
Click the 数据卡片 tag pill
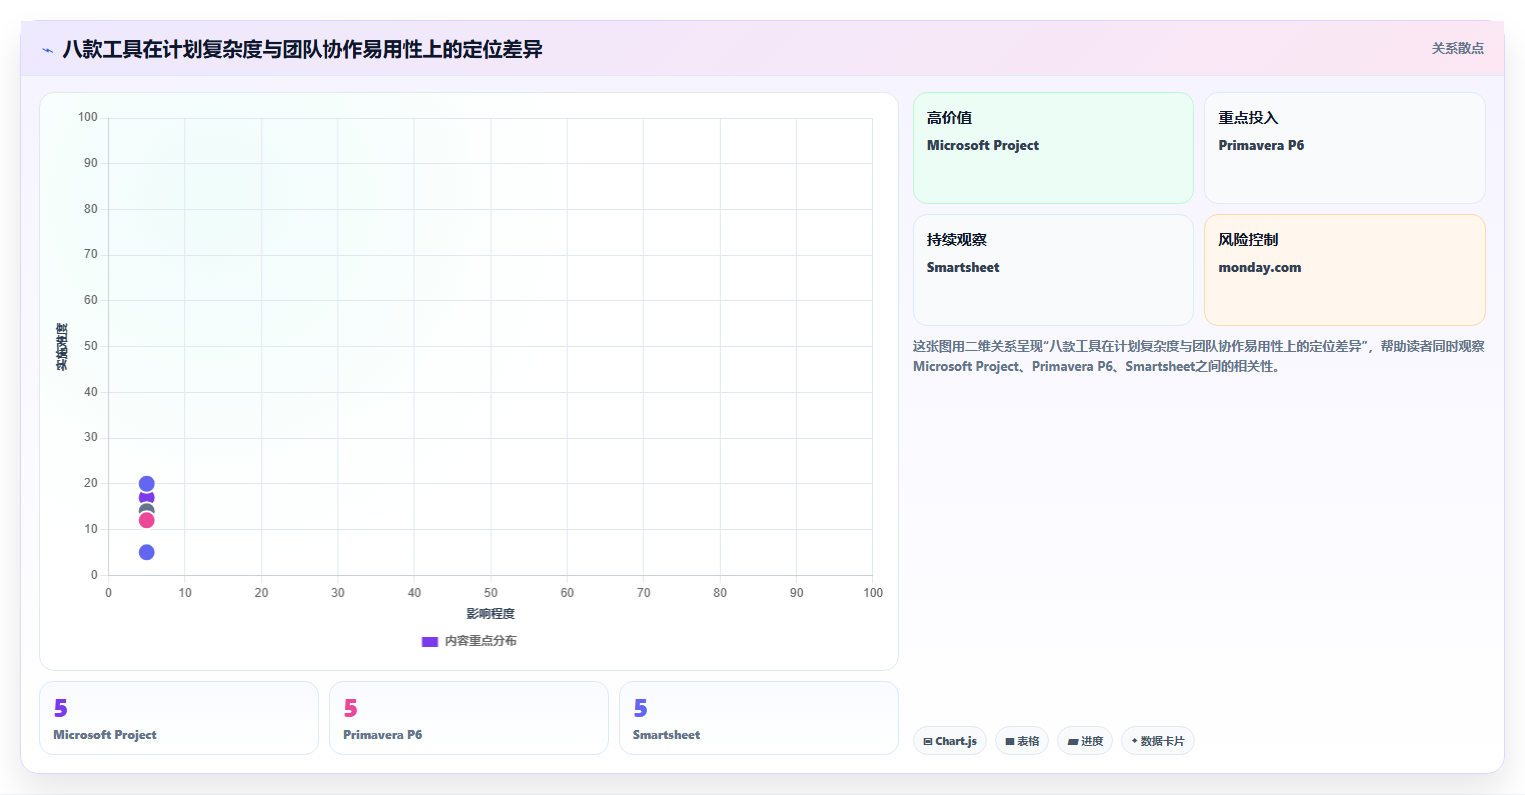tap(1158, 741)
